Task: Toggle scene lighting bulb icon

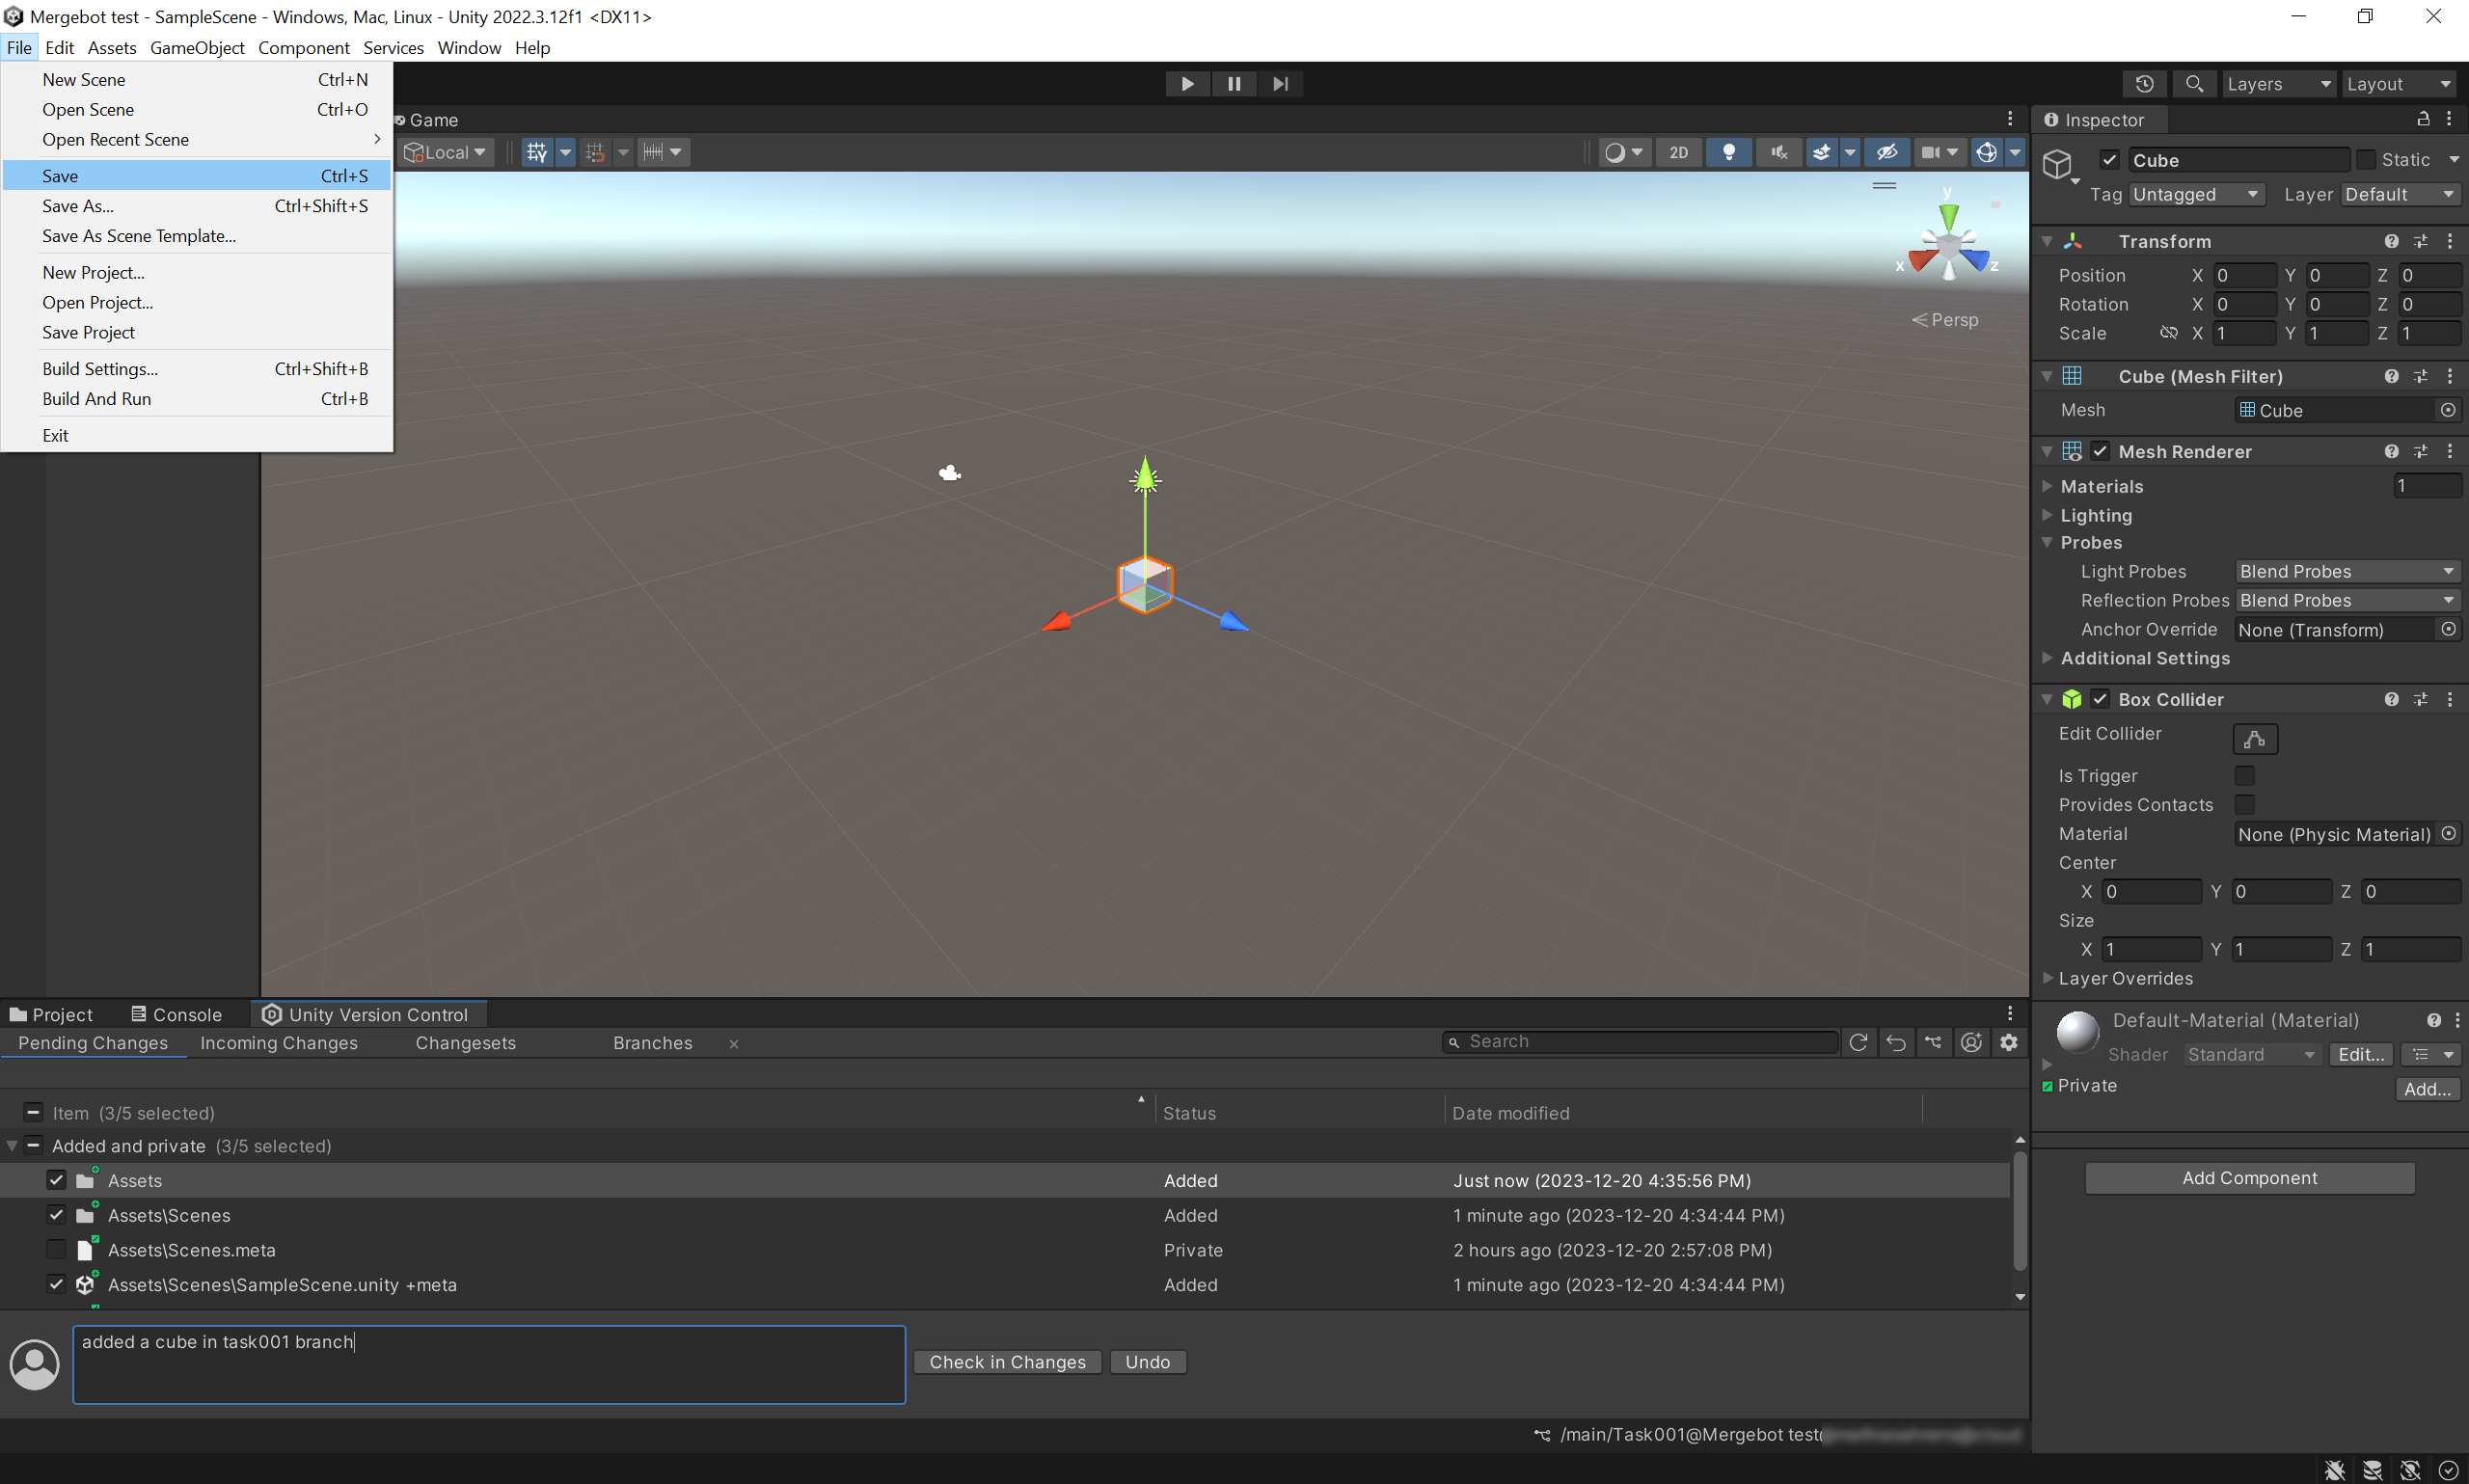Action: pos(1728,152)
